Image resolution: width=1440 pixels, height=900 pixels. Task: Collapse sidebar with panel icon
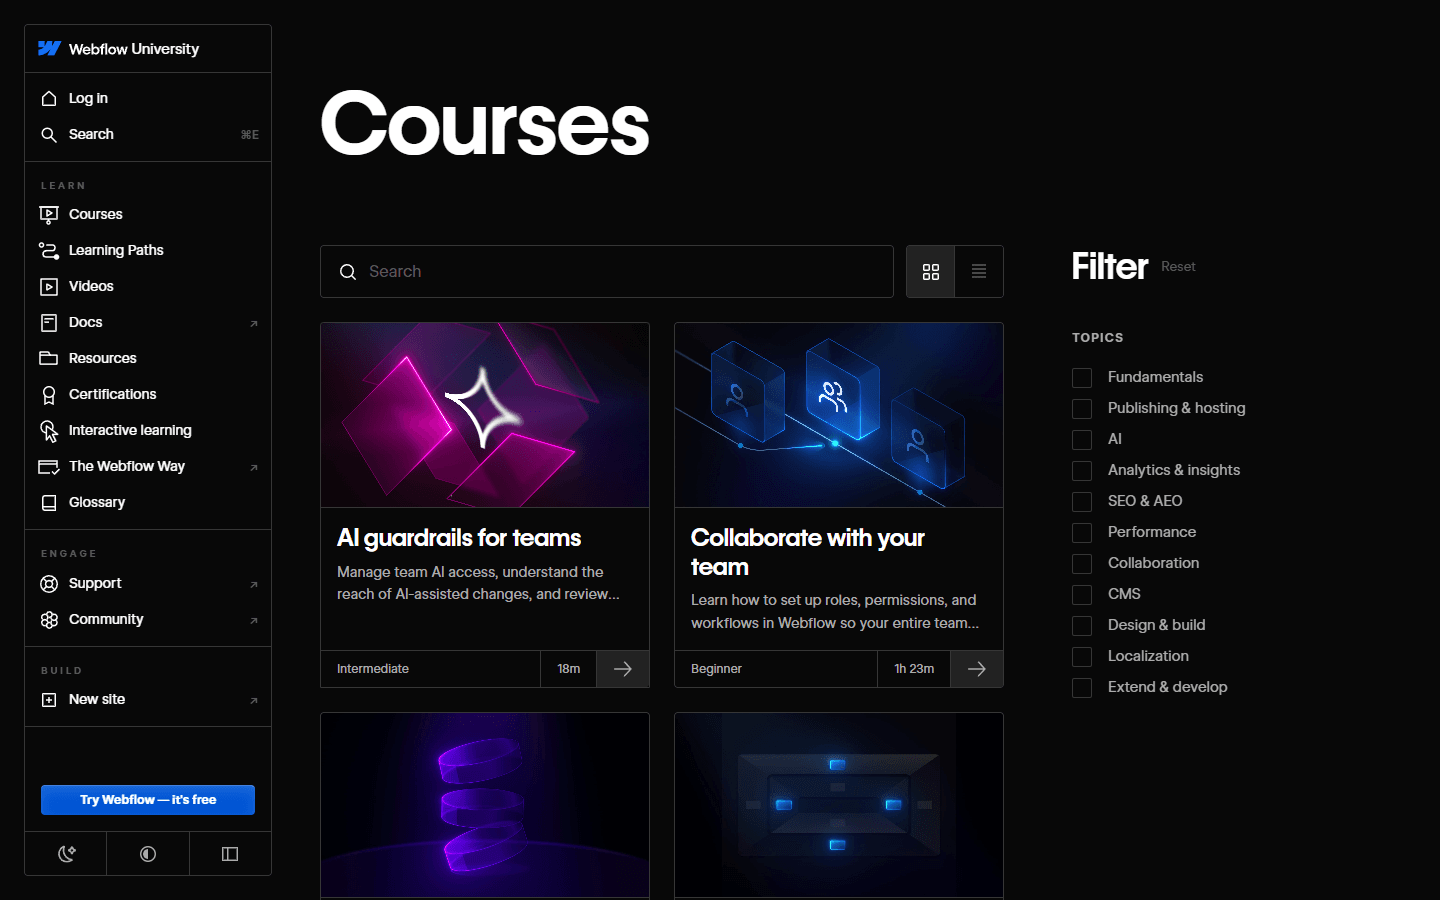[230, 854]
